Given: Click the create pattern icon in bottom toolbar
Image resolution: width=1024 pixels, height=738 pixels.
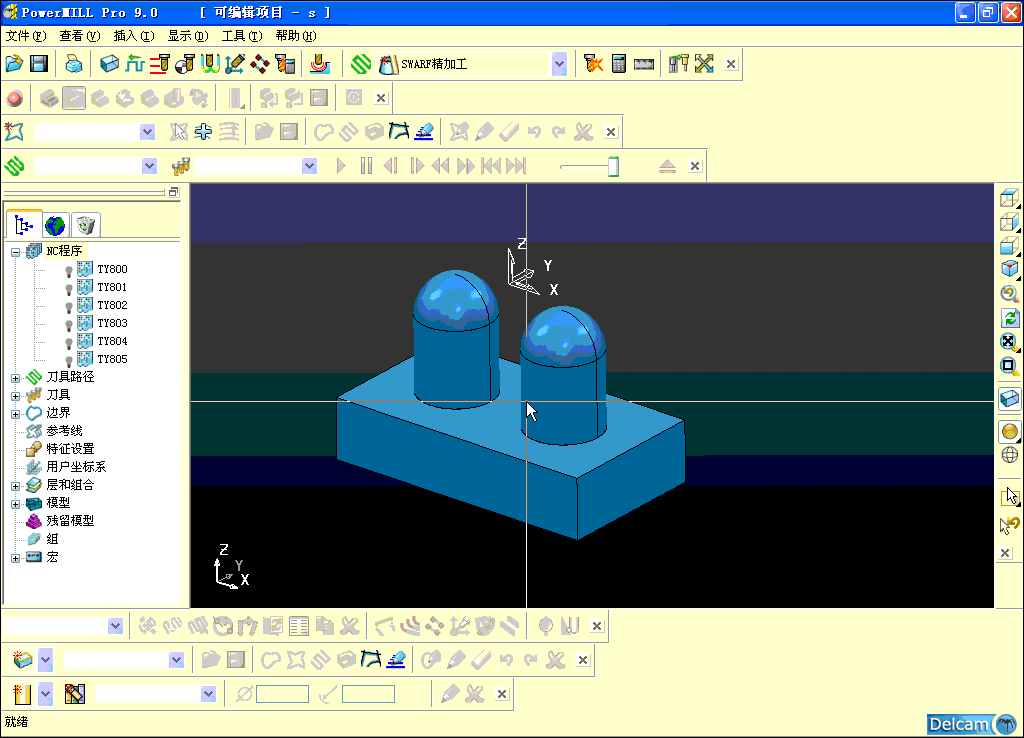Looking at the screenshot, I should (x=22, y=660).
